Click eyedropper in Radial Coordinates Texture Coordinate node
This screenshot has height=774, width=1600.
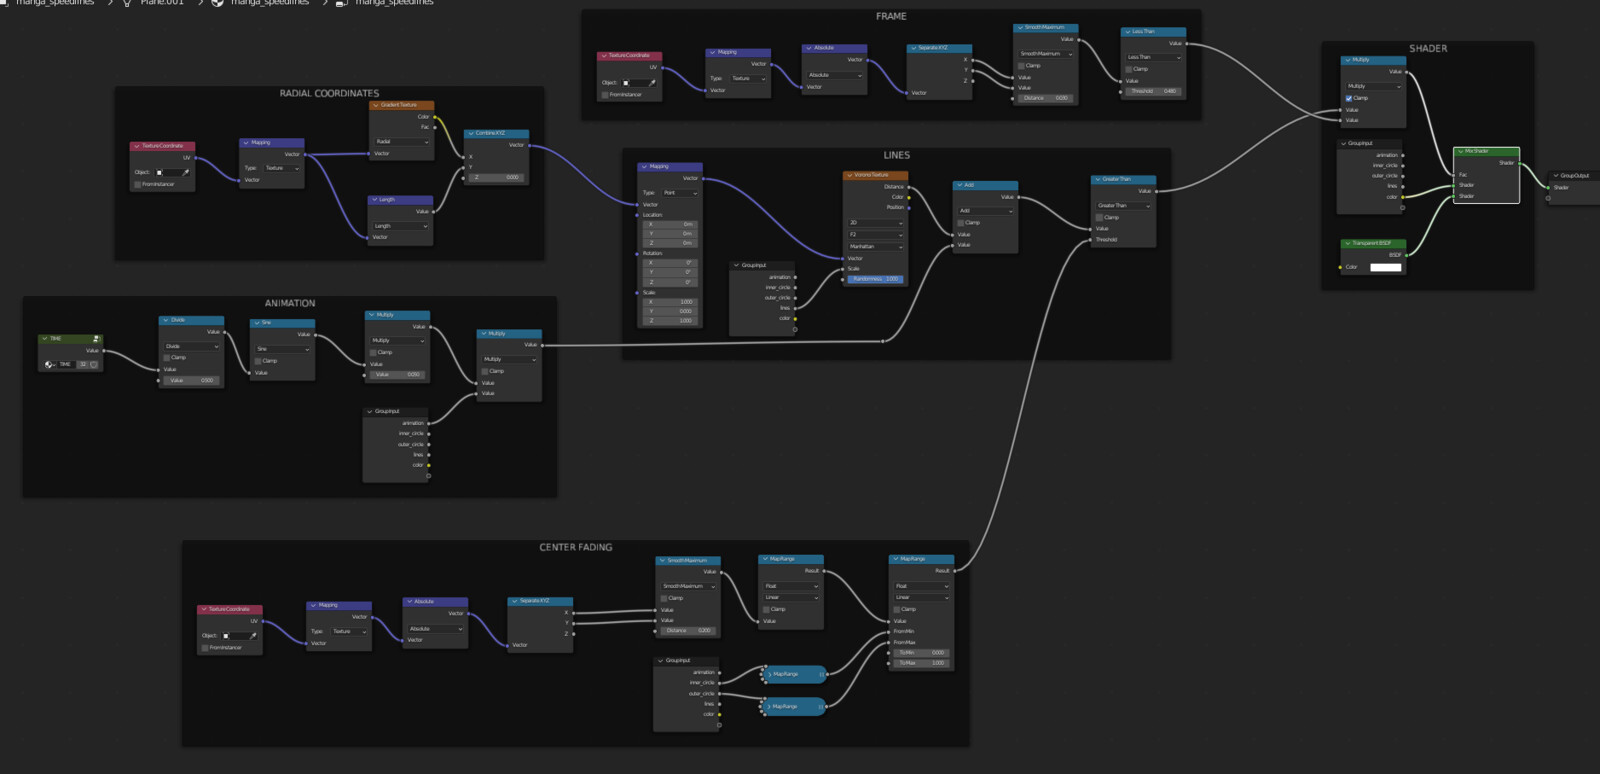pos(186,172)
